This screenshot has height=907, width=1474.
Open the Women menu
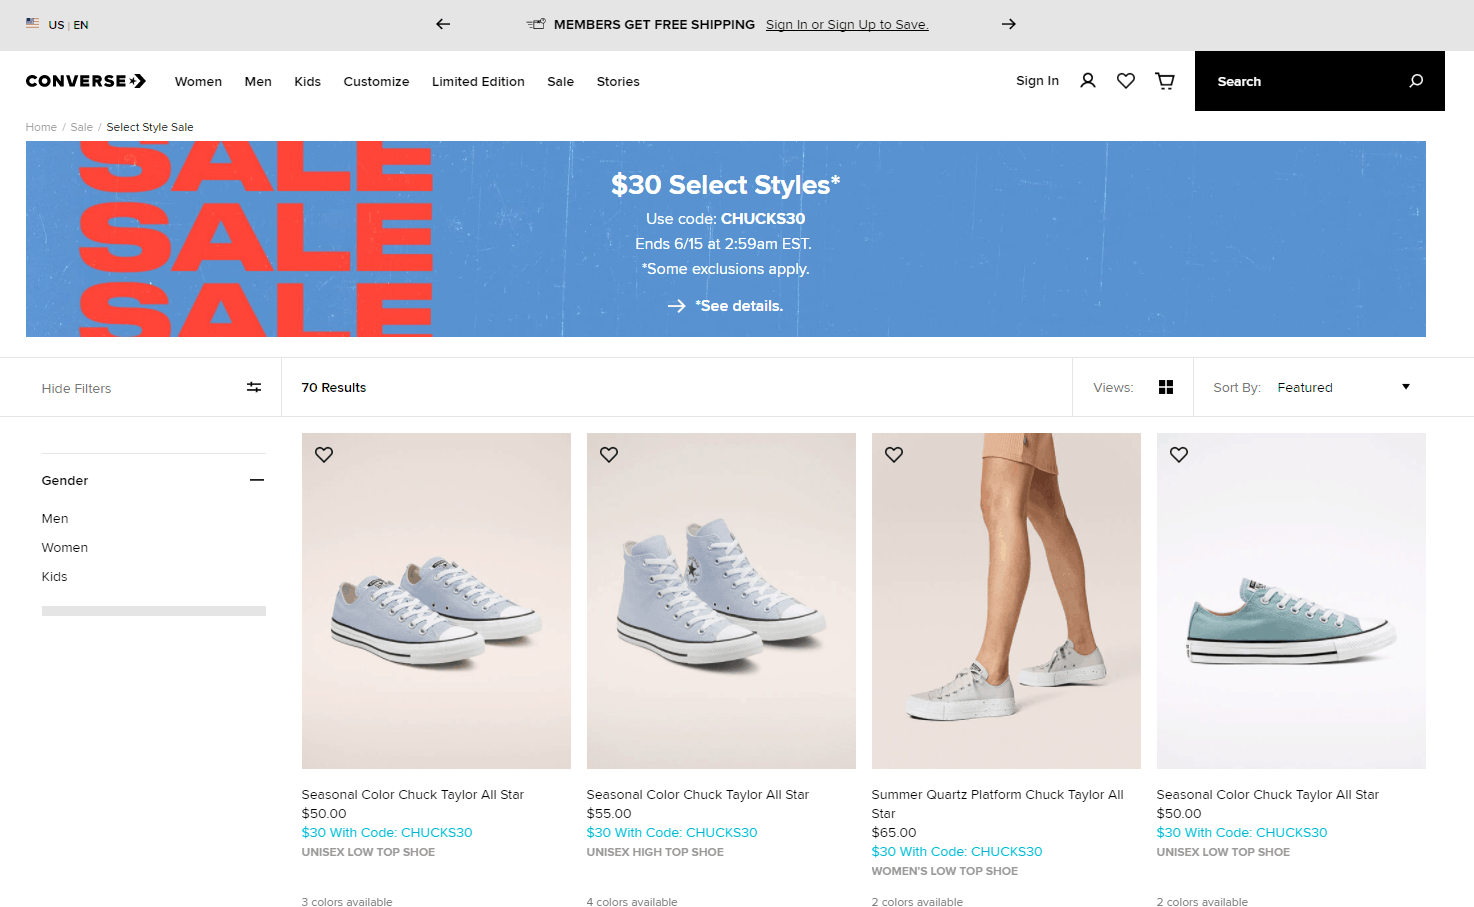[x=198, y=82]
